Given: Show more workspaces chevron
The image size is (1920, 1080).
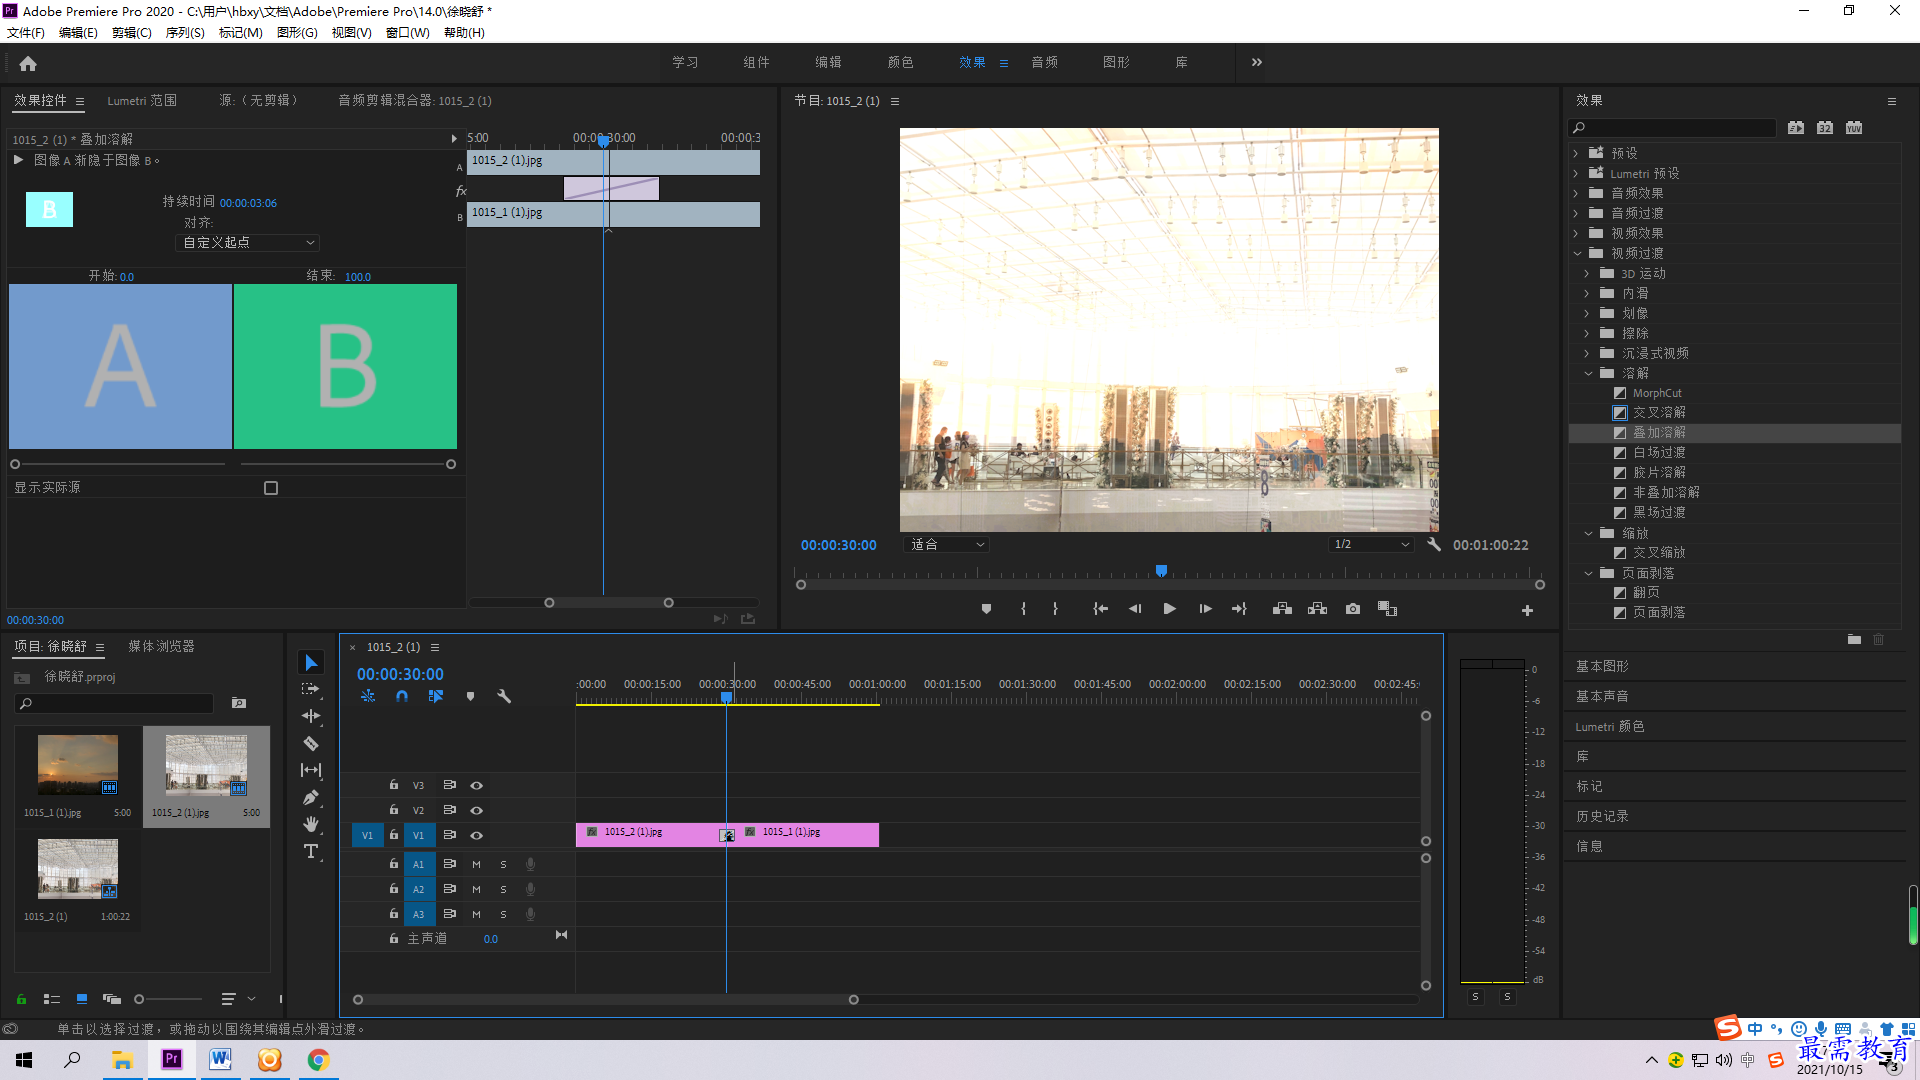Looking at the screenshot, I should (x=1257, y=62).
